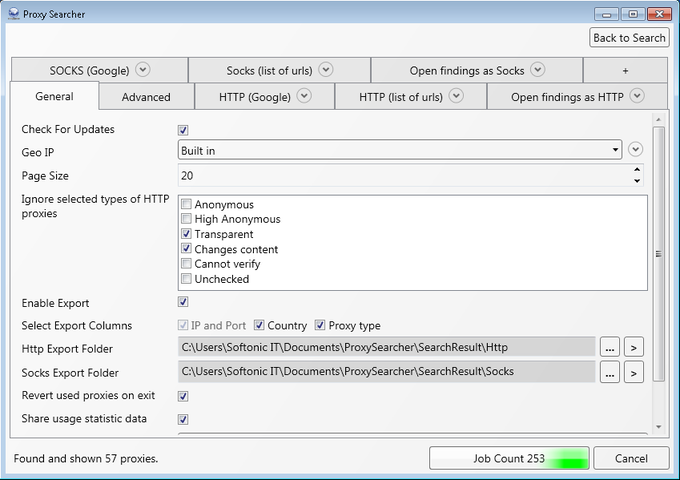The image size is (680, 480).
Task: Open the Open findings as HTTP chevron
Action: pyautogui.click(x=637, y=96)
